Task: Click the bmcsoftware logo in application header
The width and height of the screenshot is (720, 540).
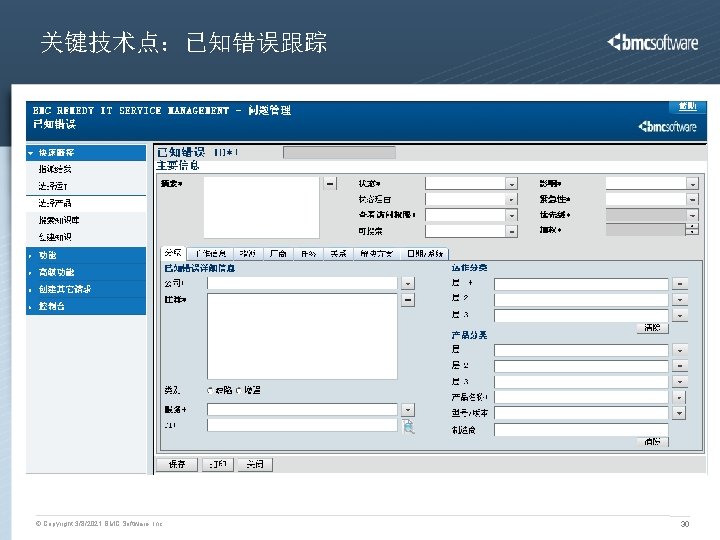Action: [x=667, y=126]
